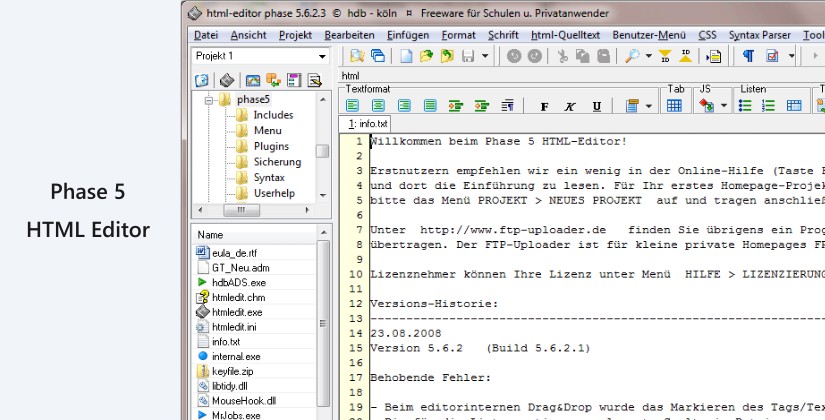
Task: Click the pilcrow paragraph marks icon
Action: tap(747, 57)
